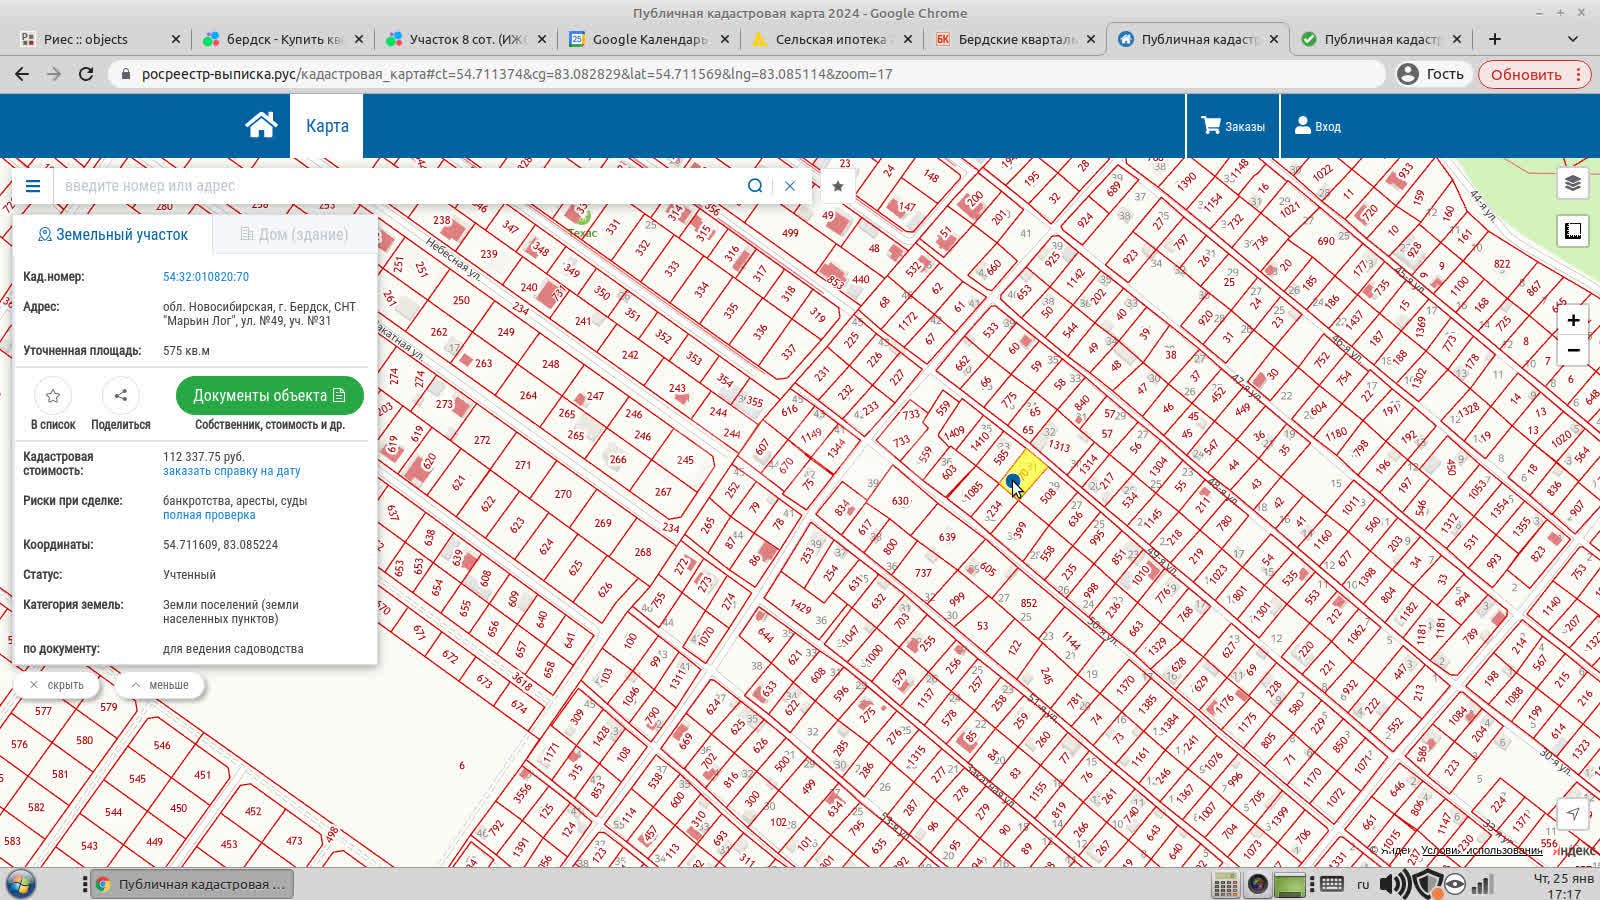
Task: Add parcel to list with star icon
Action: 53,396
